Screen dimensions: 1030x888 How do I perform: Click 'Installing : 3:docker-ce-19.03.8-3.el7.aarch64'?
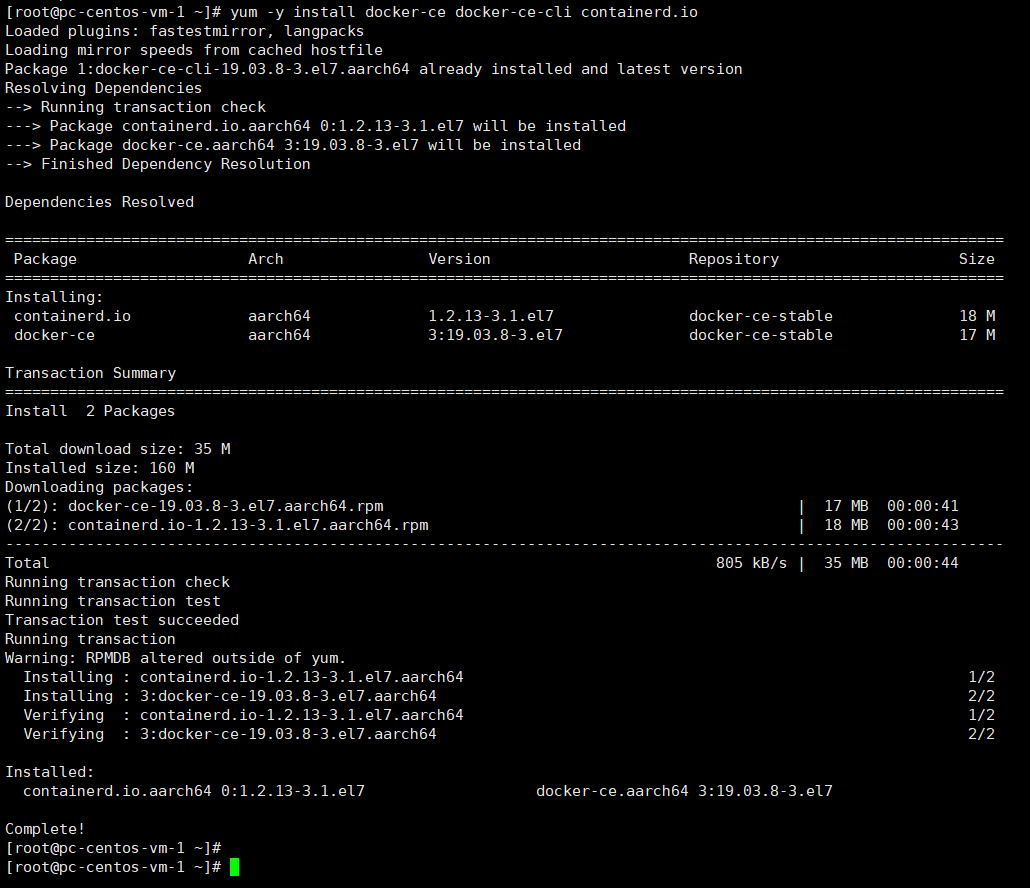pos(230,698)
